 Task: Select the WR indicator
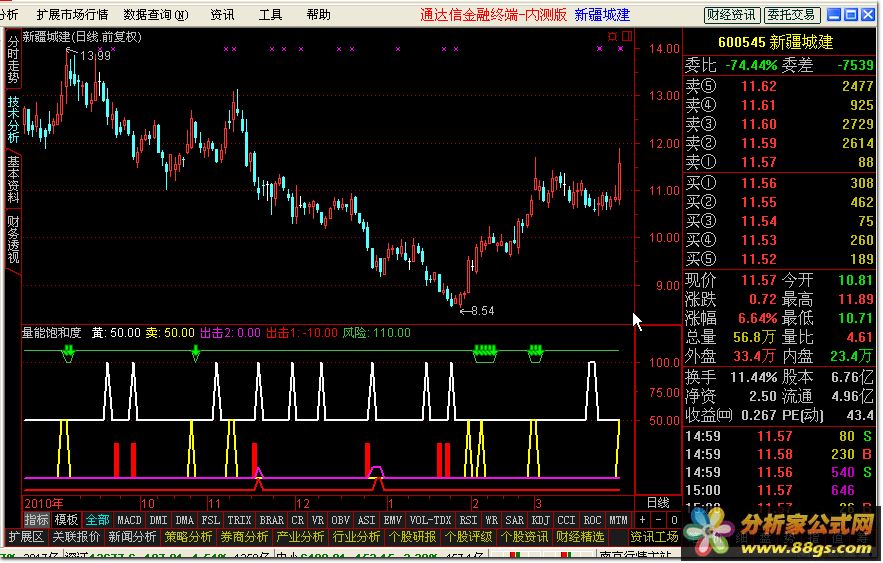coord(492,520)
